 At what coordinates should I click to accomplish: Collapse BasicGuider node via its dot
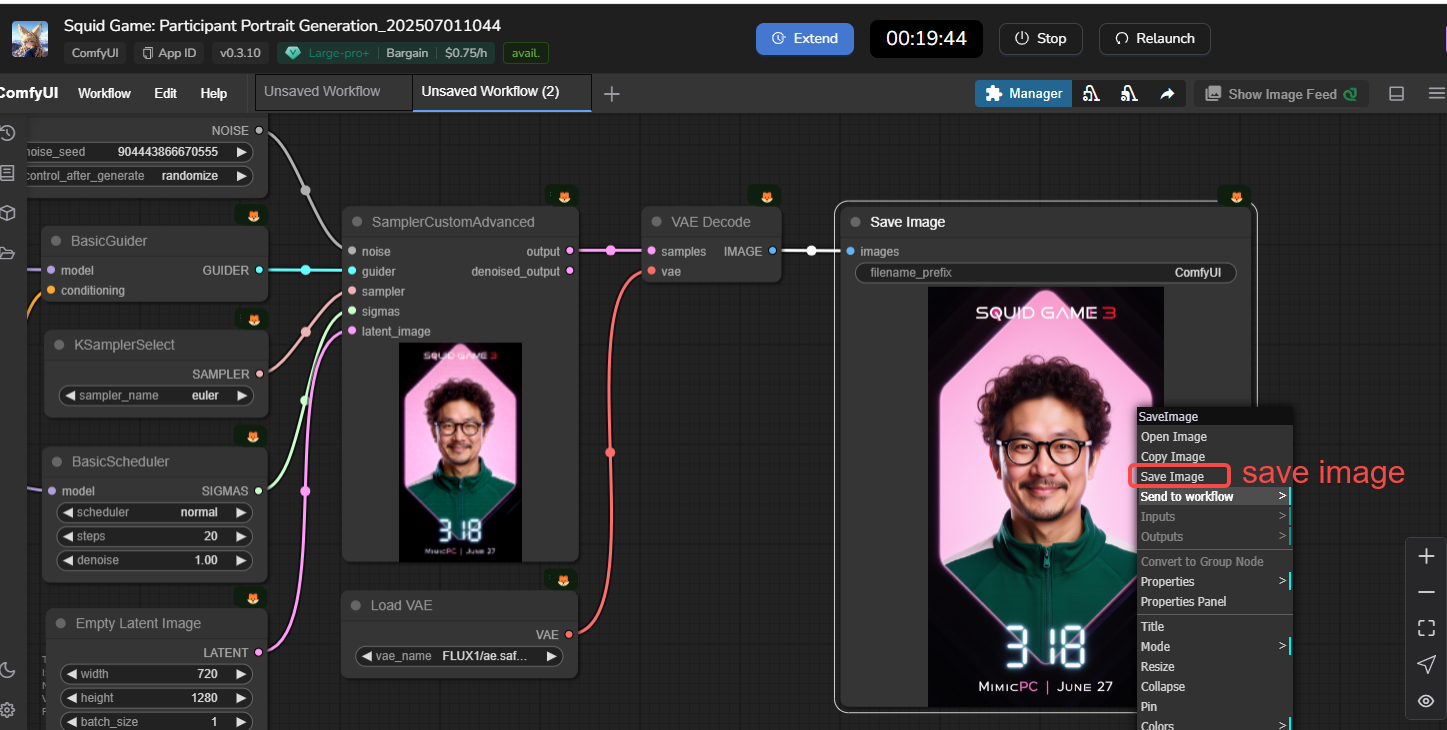pos(57,241)
